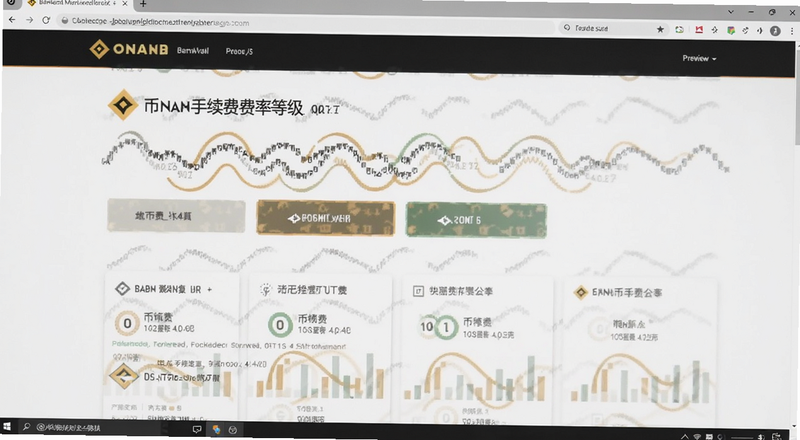
Task: Click the circled 0 badge in first card
Action: point(128,323)
